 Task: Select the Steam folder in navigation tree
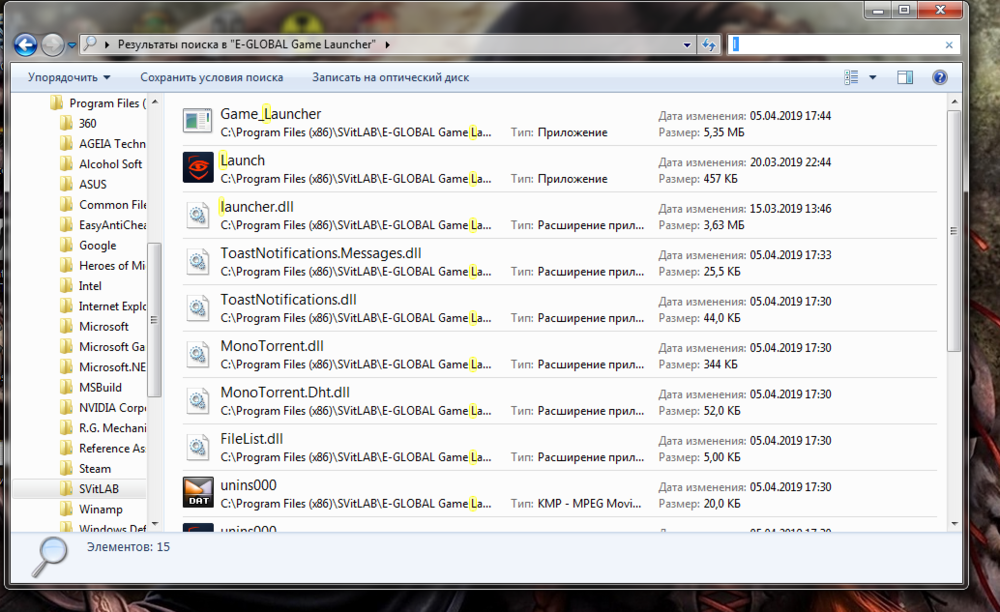(x=95, y=468)
